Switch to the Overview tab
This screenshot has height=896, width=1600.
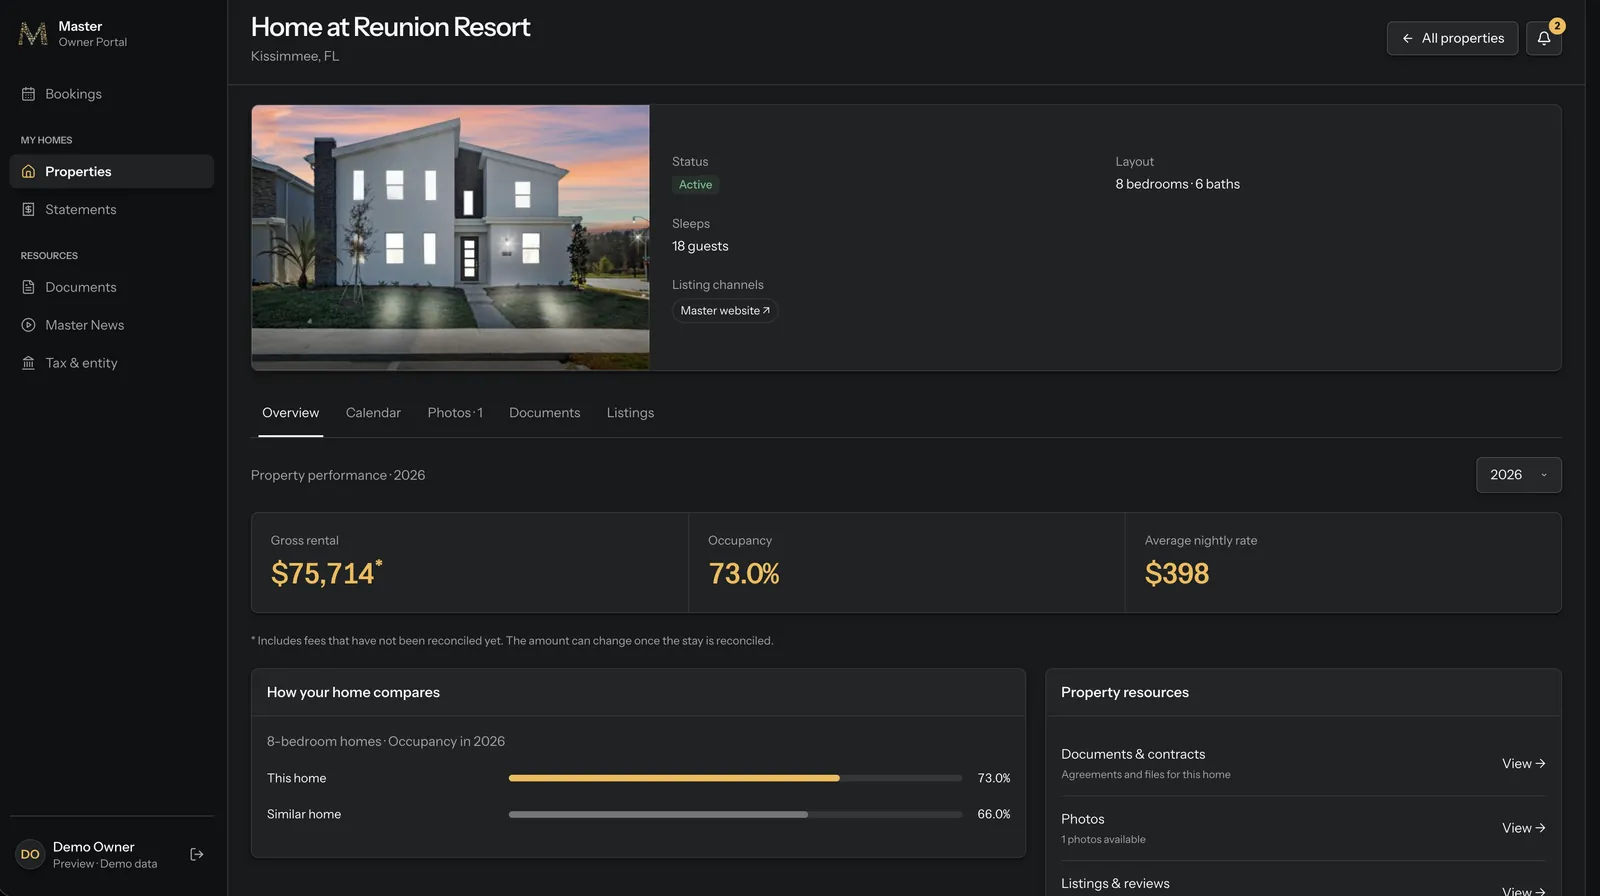coord(290,413)
